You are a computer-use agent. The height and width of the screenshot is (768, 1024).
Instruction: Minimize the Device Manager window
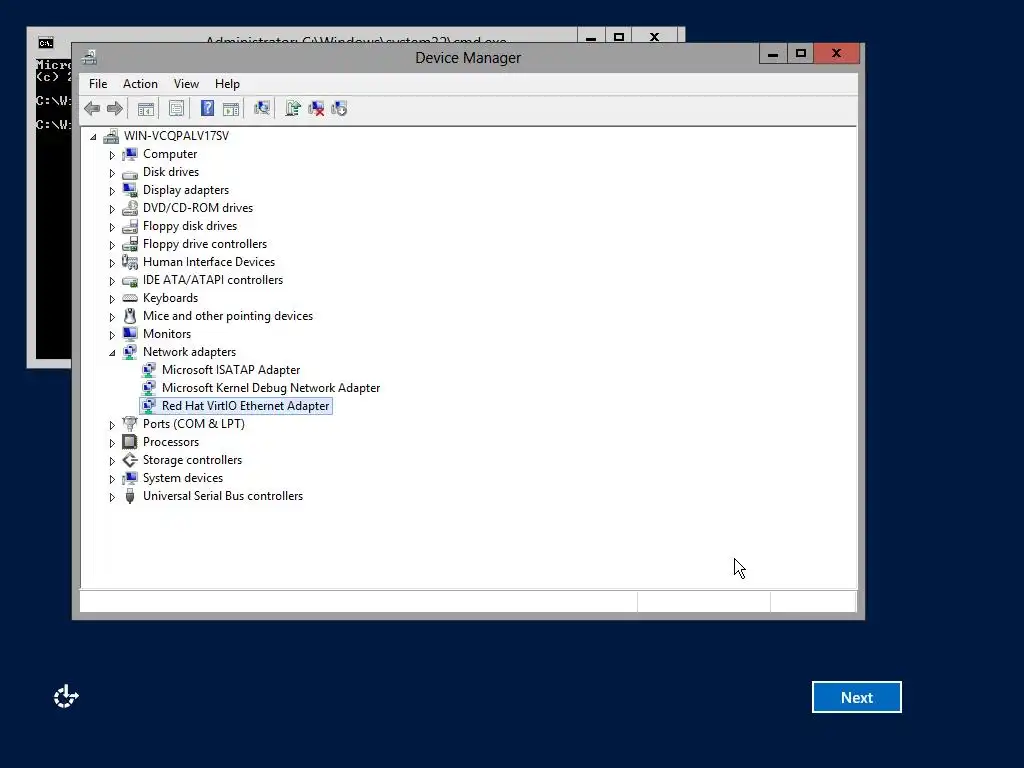point(773,54)
